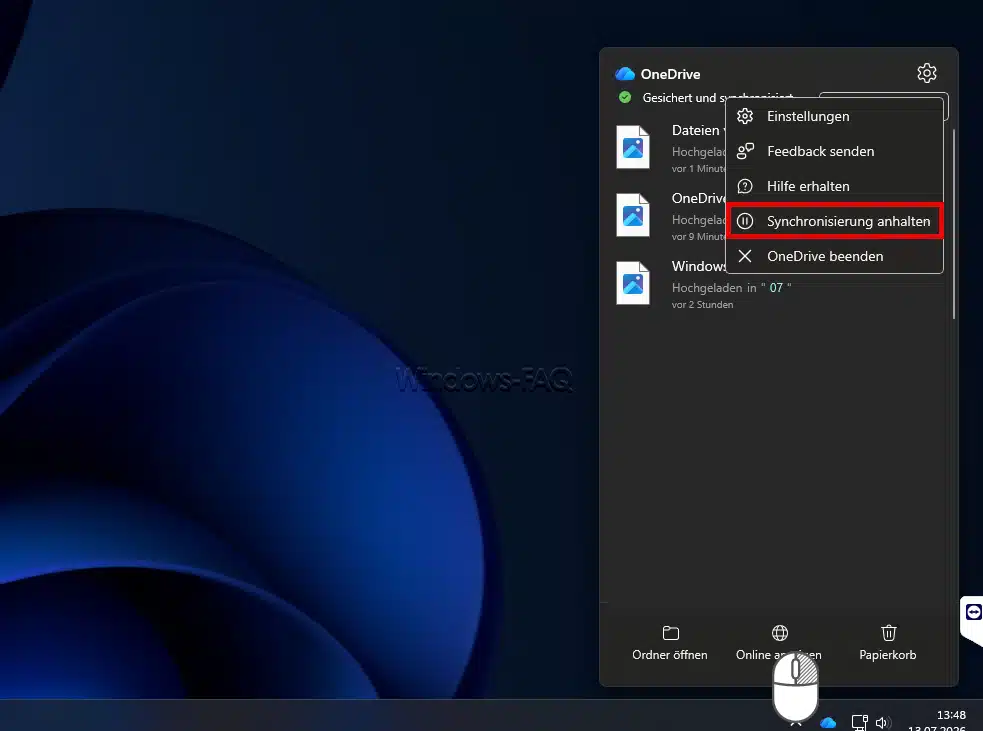Click the gear icon beside Einstellungen

[745, 116]
